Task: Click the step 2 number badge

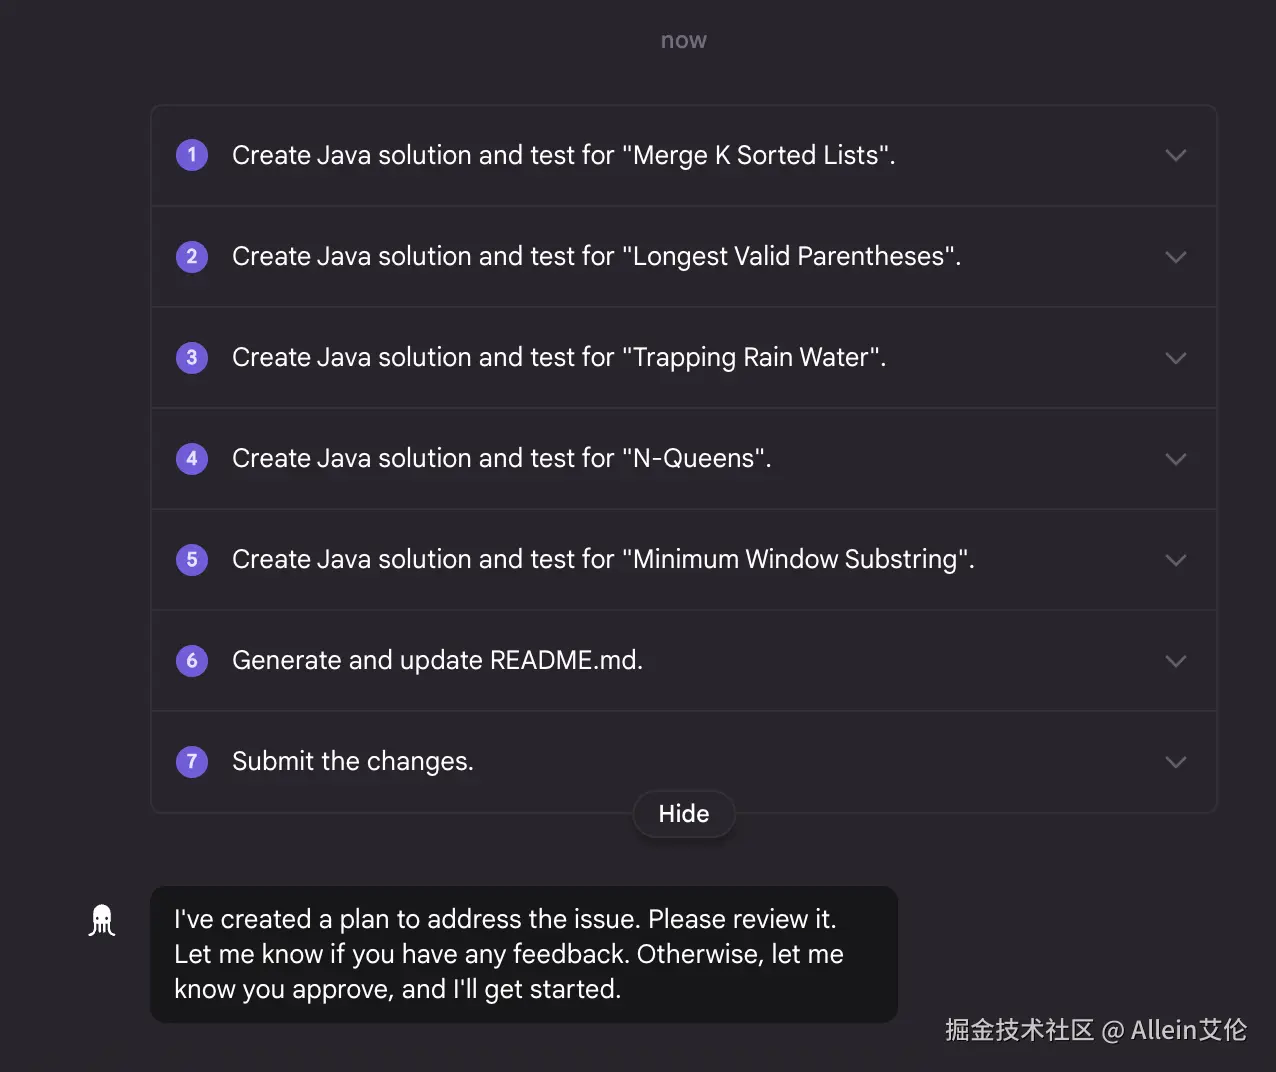Action: (192, 256)
